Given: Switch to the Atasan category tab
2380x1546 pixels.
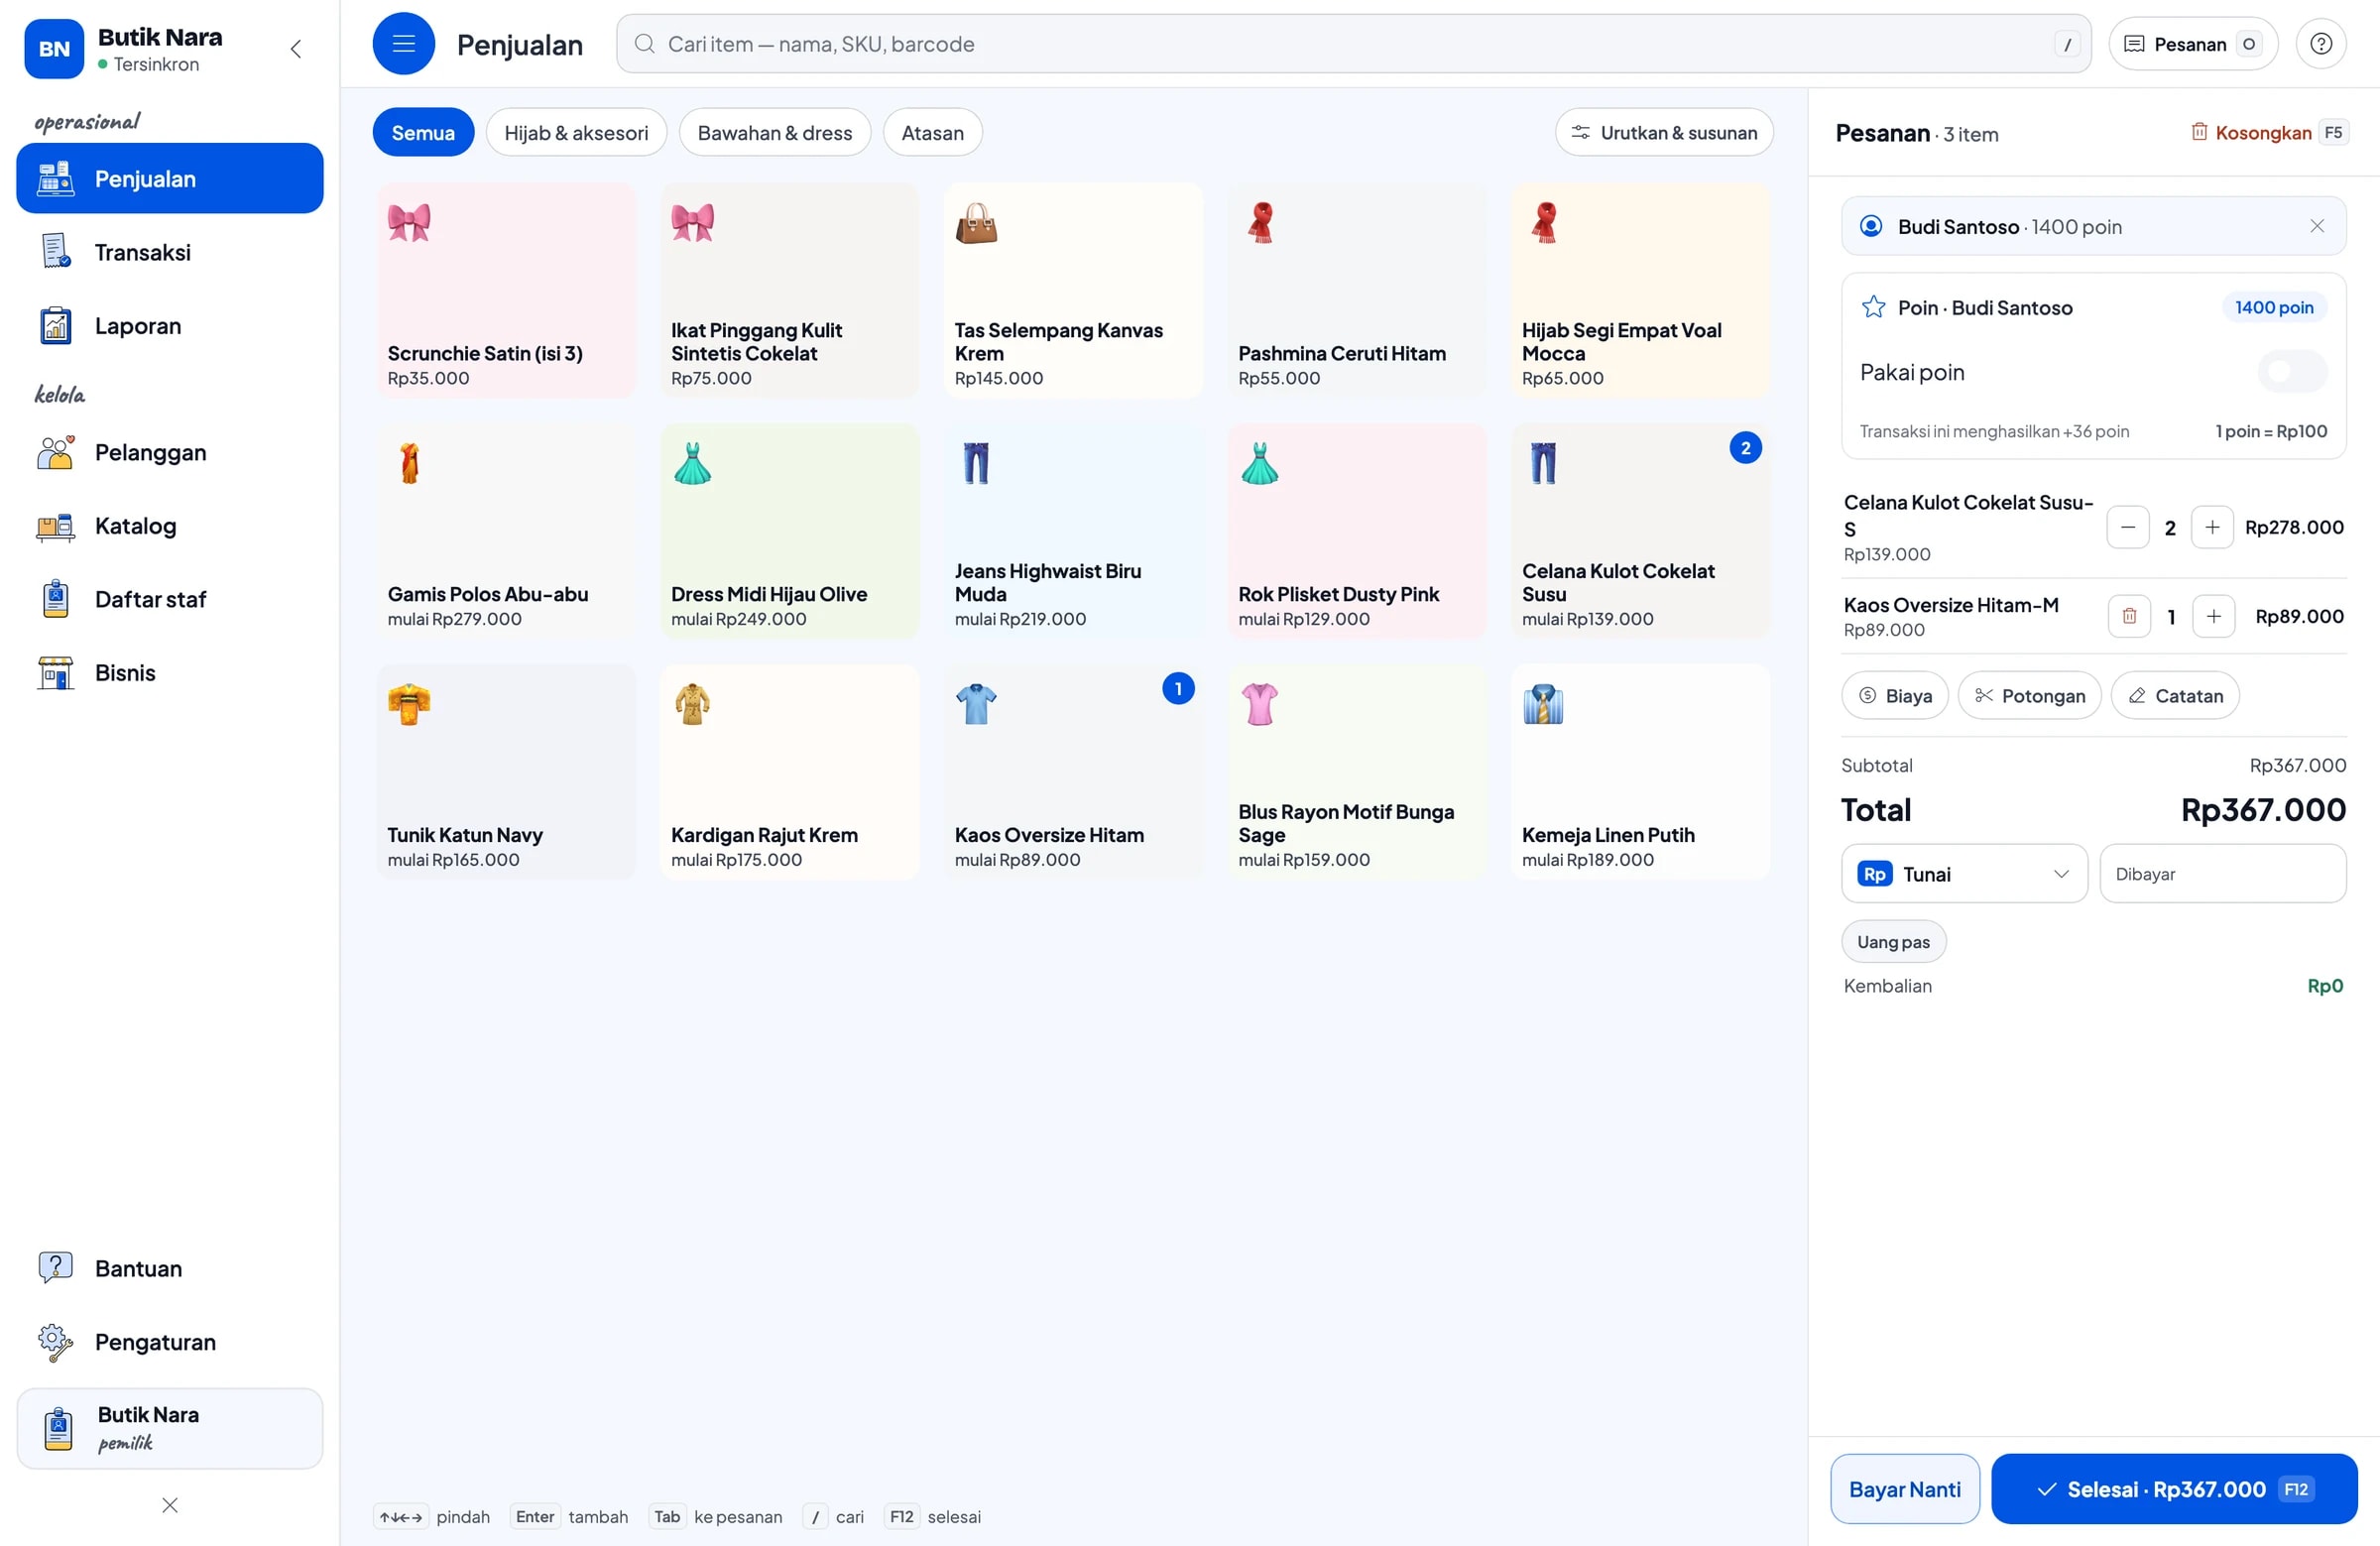Looking at the screenshot, I should pyautogui.click(x=932, y=133).
